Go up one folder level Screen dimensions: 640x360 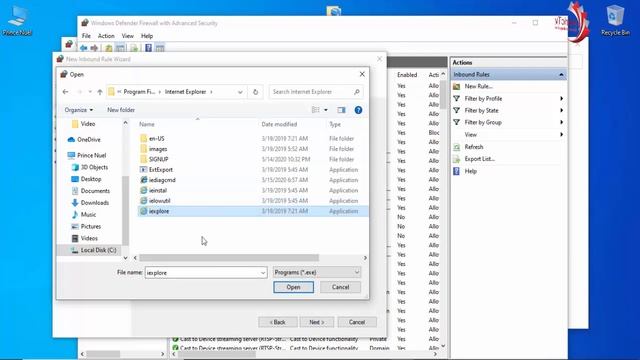(x=100, y=92)
